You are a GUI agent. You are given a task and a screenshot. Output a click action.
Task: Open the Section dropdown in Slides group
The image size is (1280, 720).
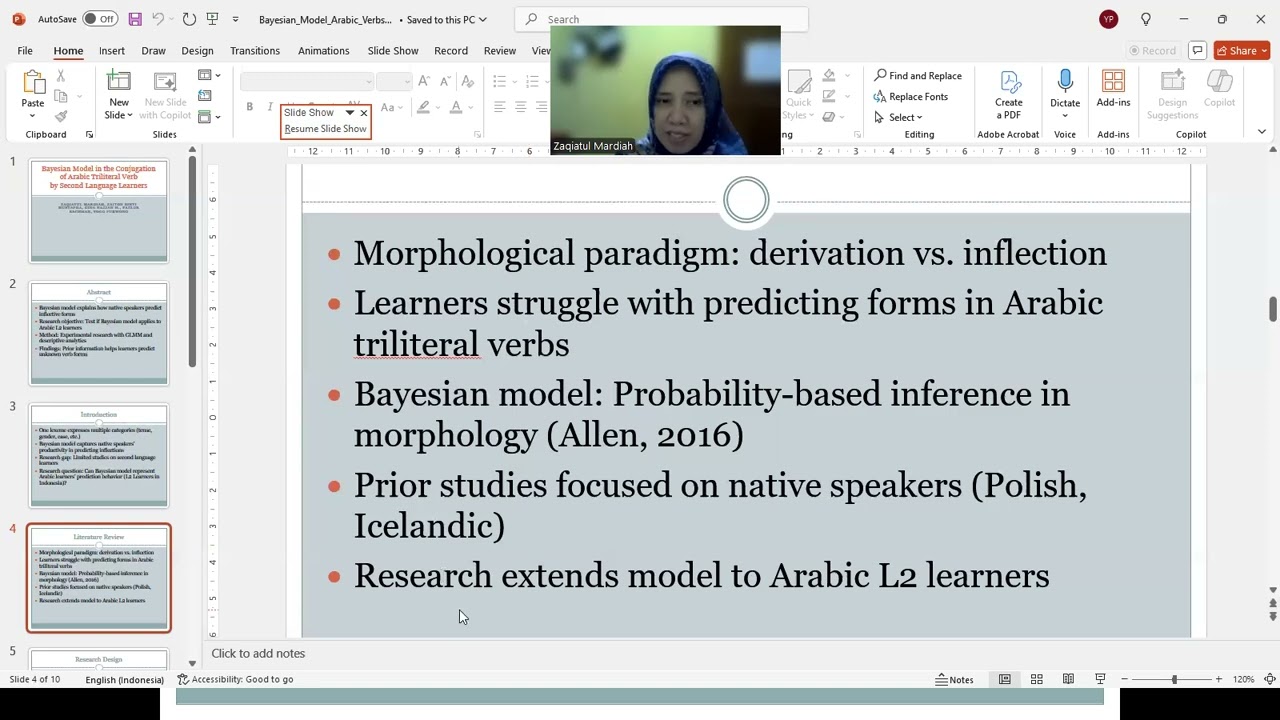coord(208,117)
